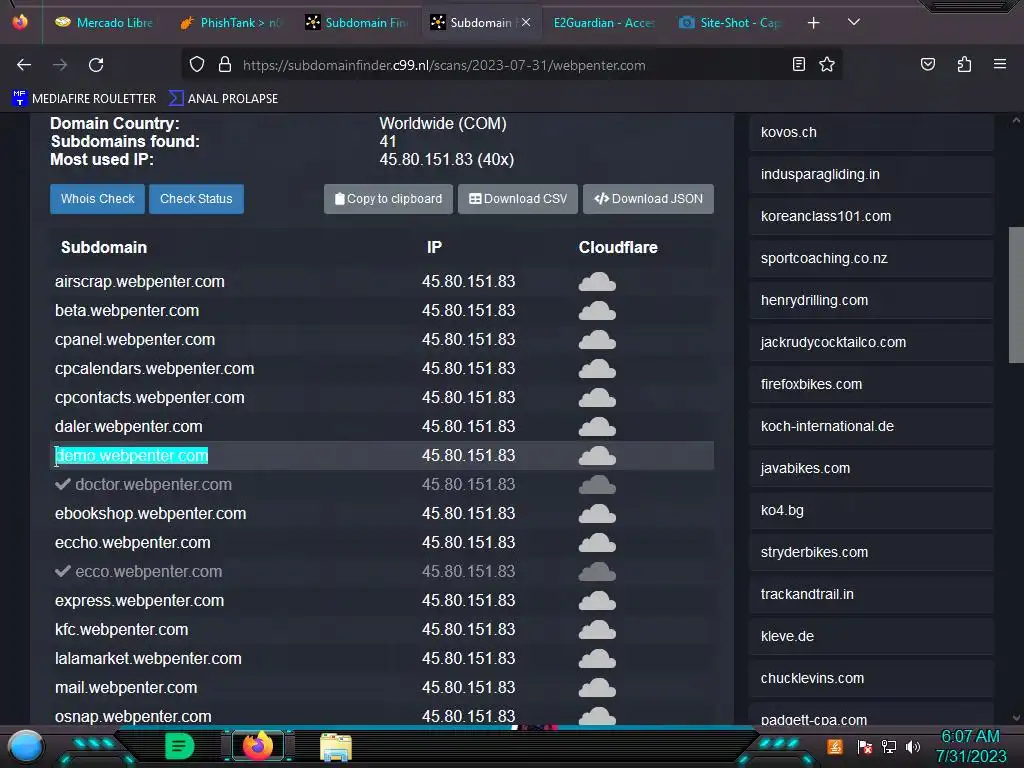Click cloud icon in airscrap.webpenter.com row
Screen dimensions: 1024x768
597,281
